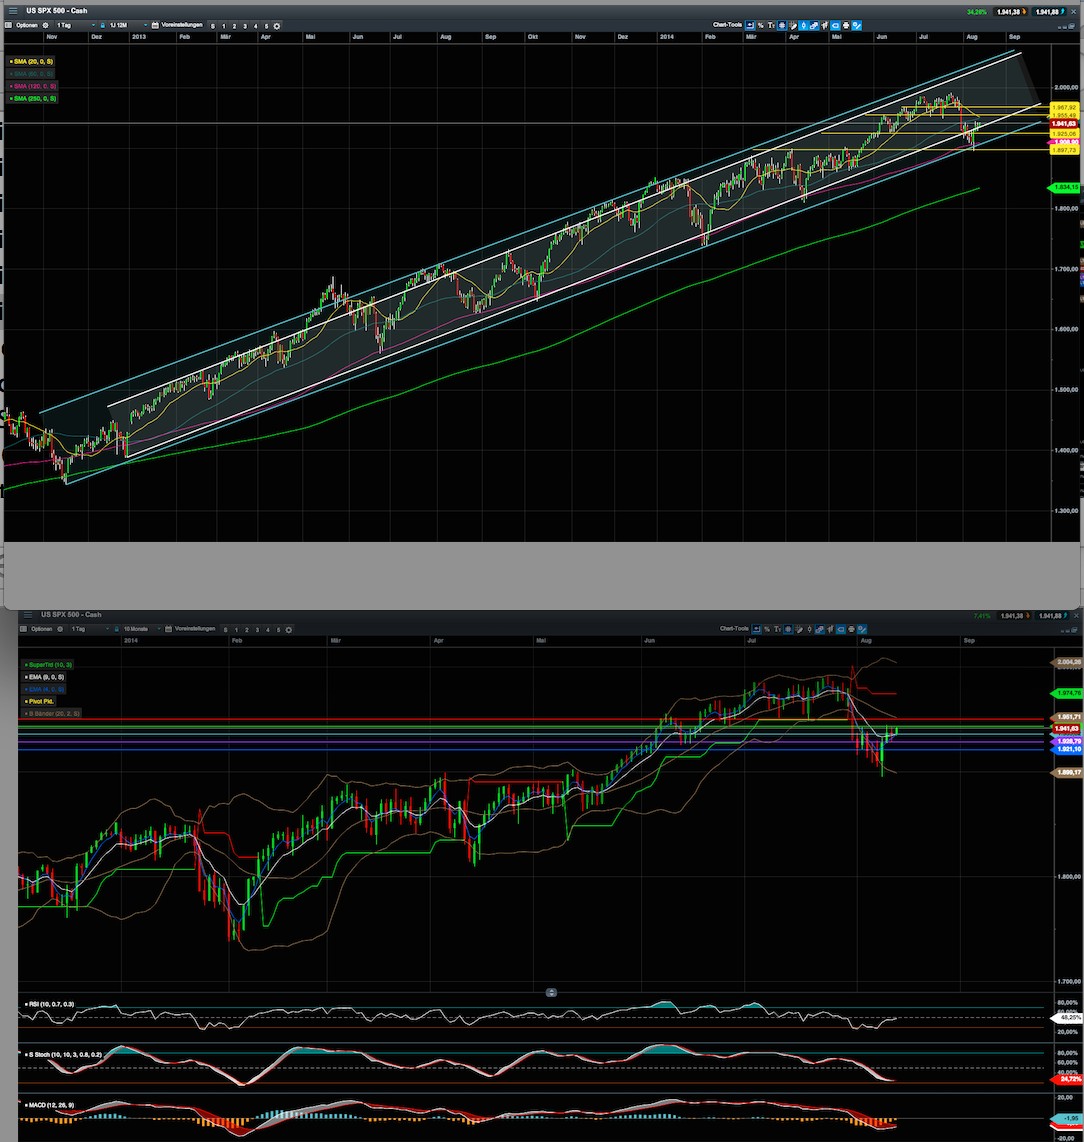Click sell price 1.941,38 in upper chart header
This screenshot has width=1084, height=1142.
pos(1011,12)
